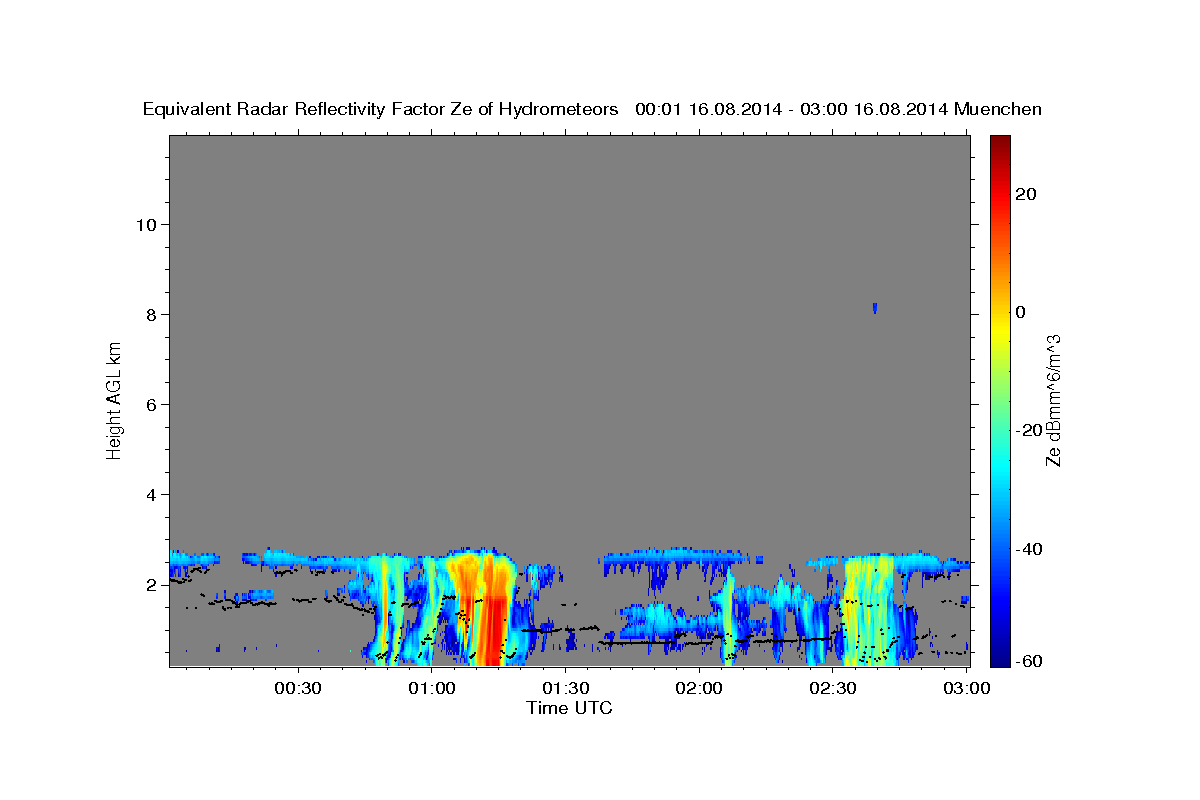Click the height tick label '2'
The image size is (1200, 800).
tap(149, 585)
